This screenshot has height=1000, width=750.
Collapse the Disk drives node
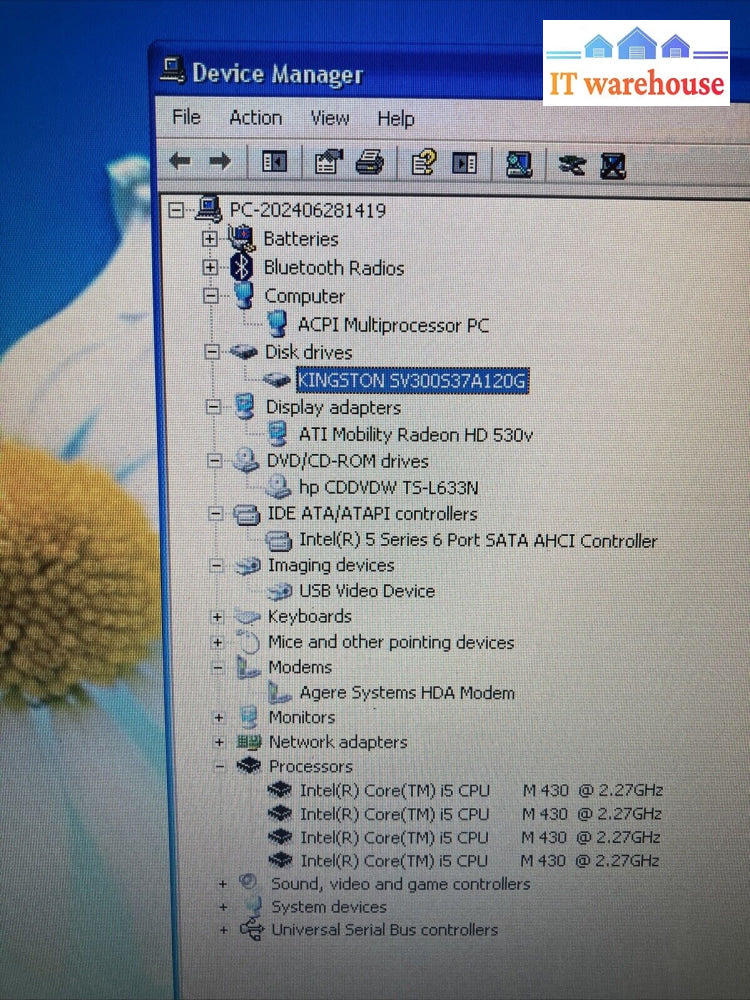[211, 352]
